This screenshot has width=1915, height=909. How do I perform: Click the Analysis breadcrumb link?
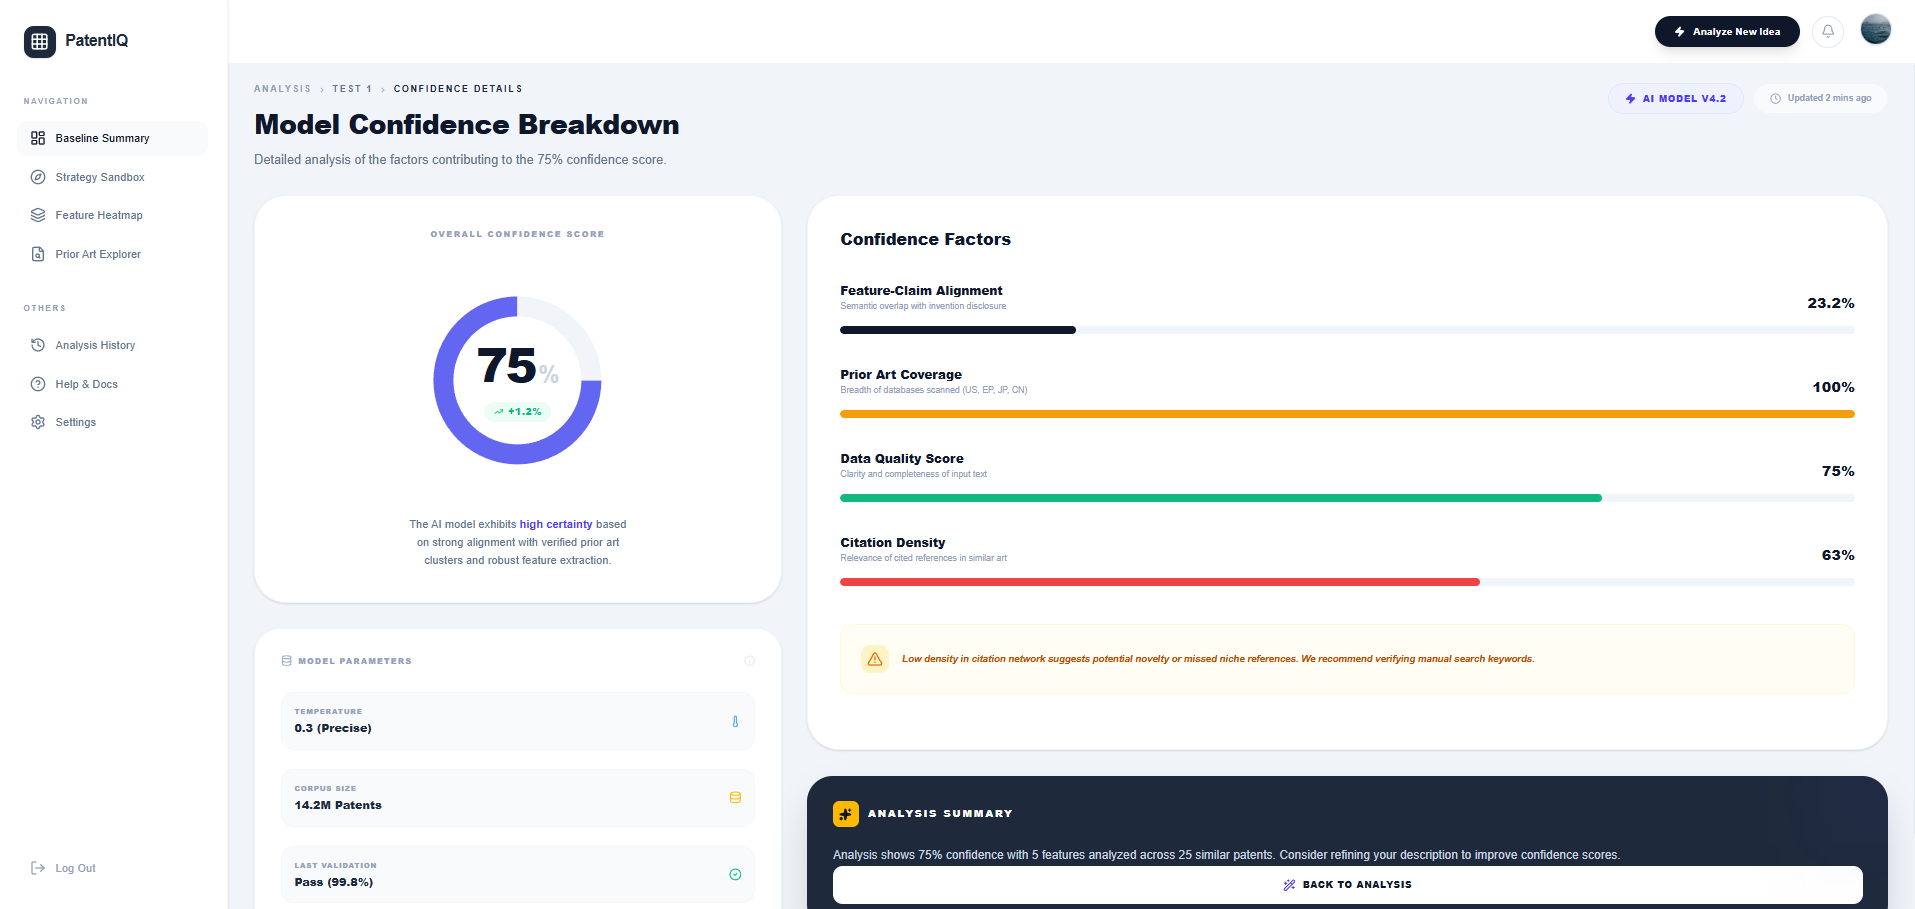tap(282, 89)
